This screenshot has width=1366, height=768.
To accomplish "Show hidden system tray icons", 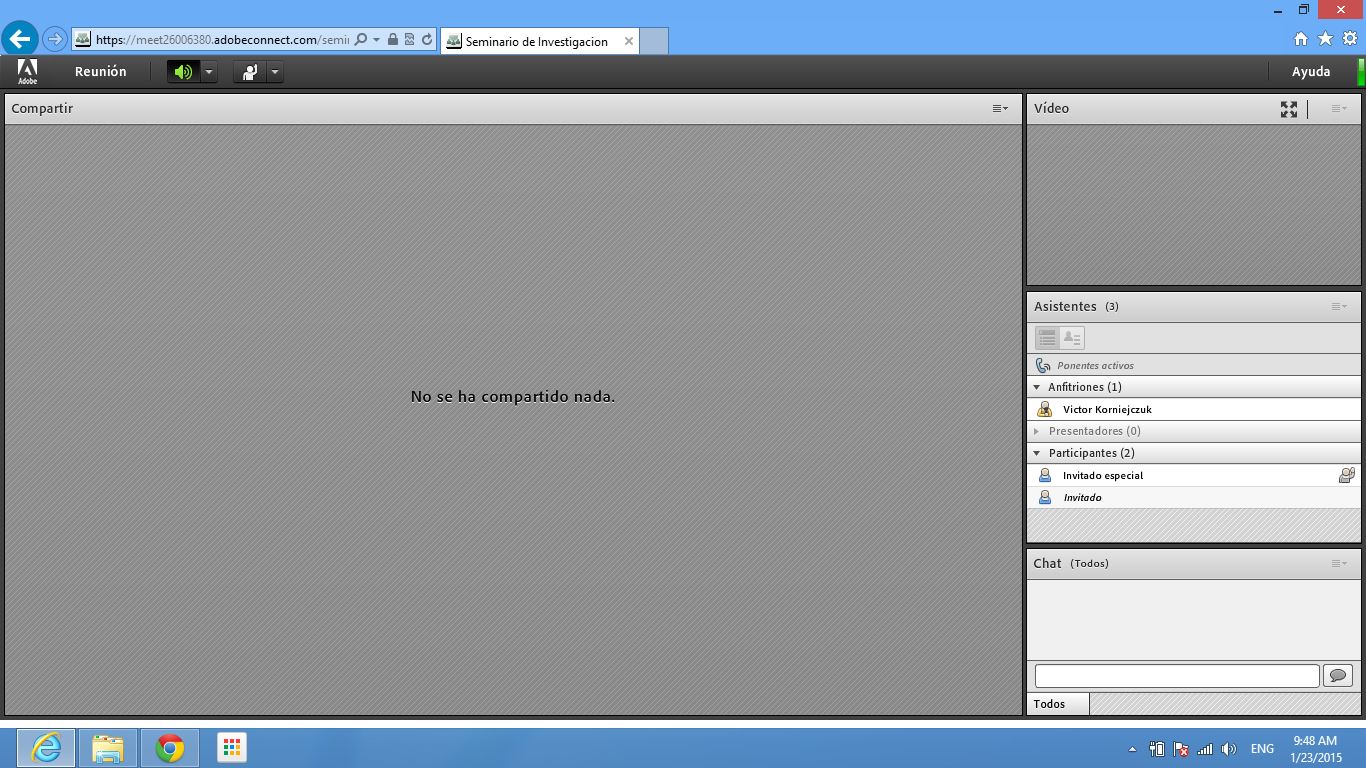I will 1132,749.
